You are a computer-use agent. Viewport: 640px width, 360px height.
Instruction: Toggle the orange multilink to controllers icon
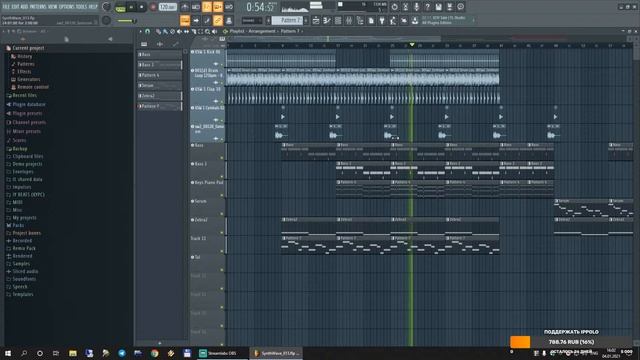click(x=218, y=20)
